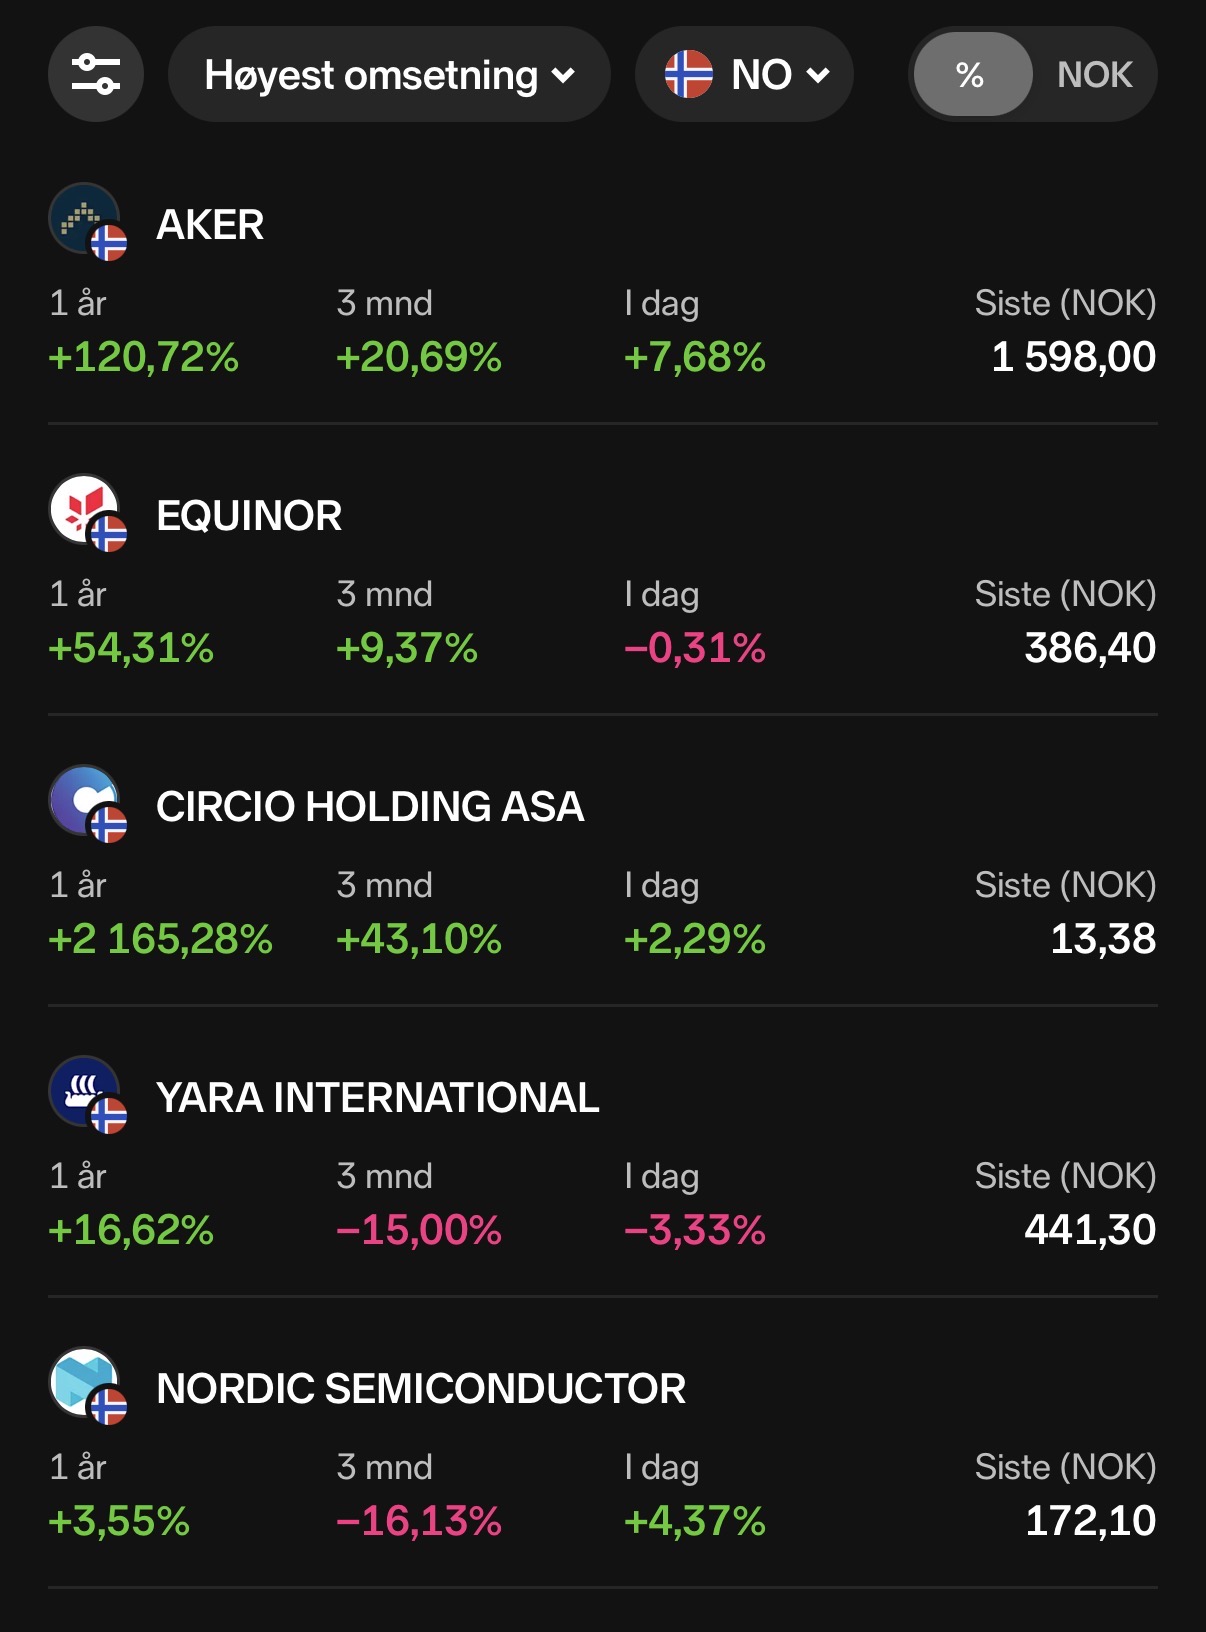Open the AKER stock name
The width and height of the screenshot is (1206, 1632).
(x=210, y=225)
